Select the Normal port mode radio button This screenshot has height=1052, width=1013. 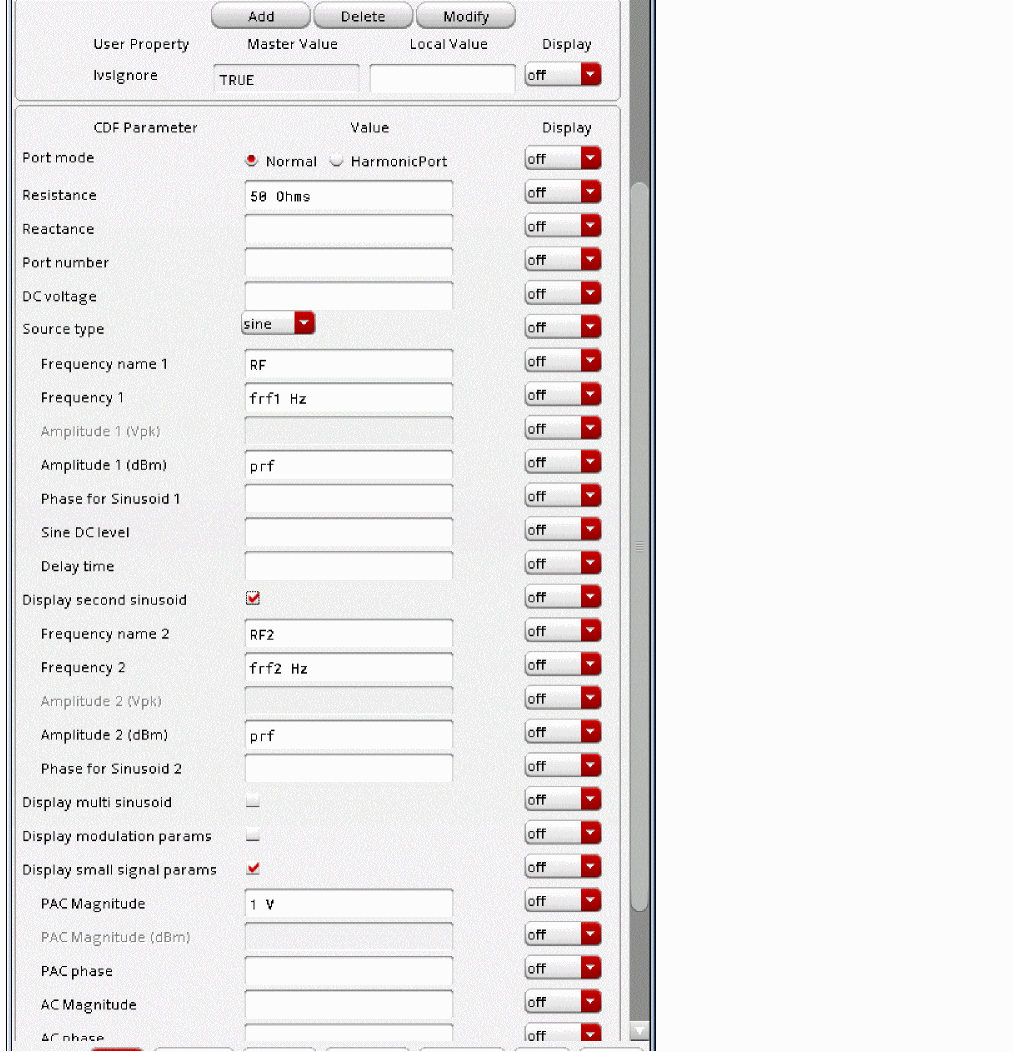252,160
